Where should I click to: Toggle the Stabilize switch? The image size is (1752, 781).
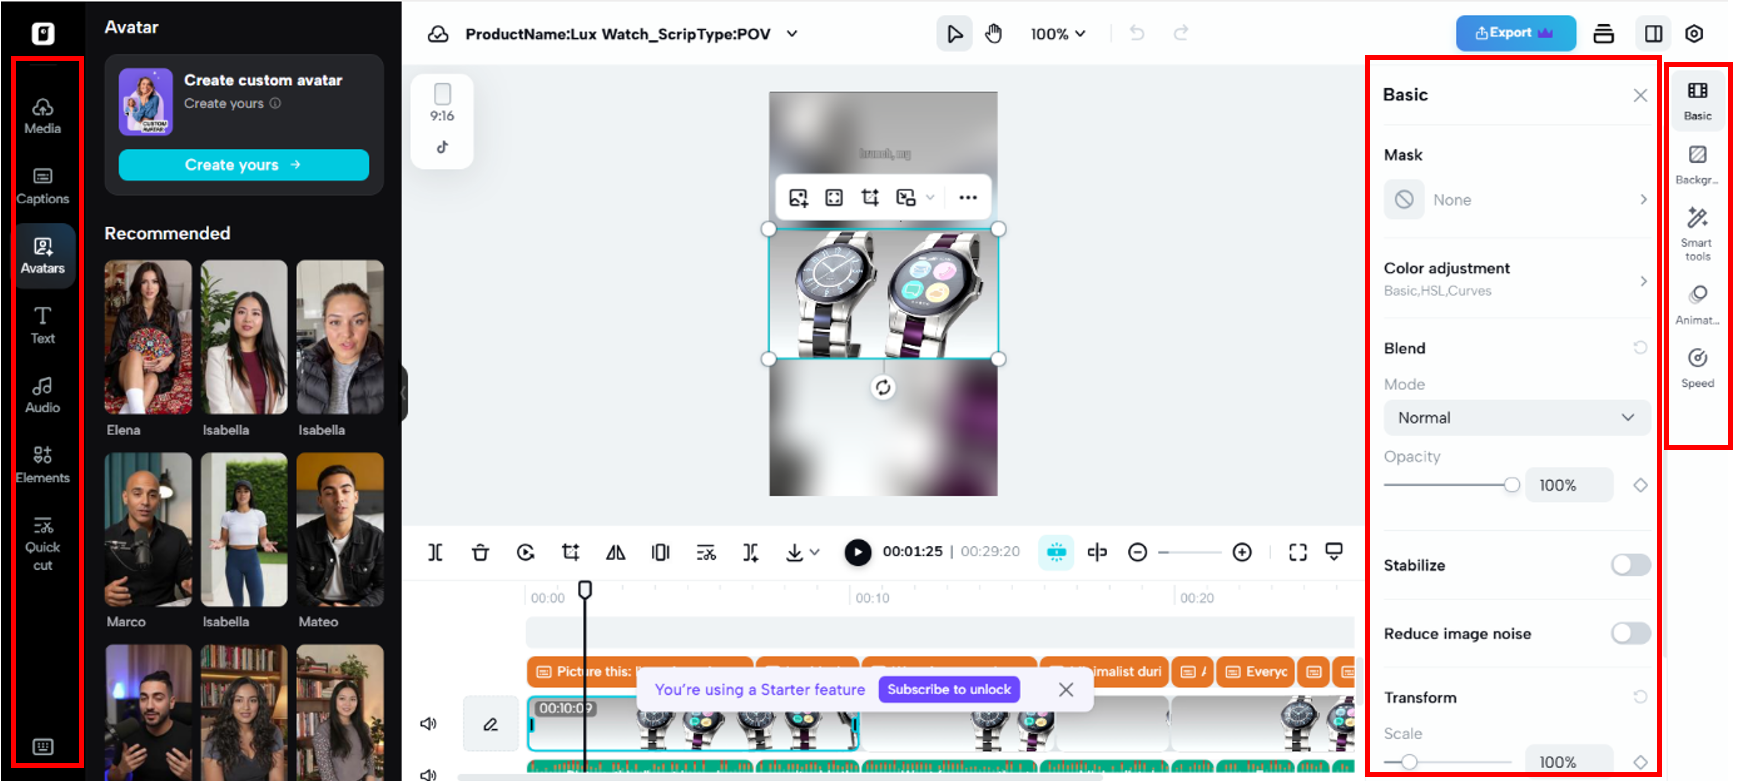[x=1630, y=565]
